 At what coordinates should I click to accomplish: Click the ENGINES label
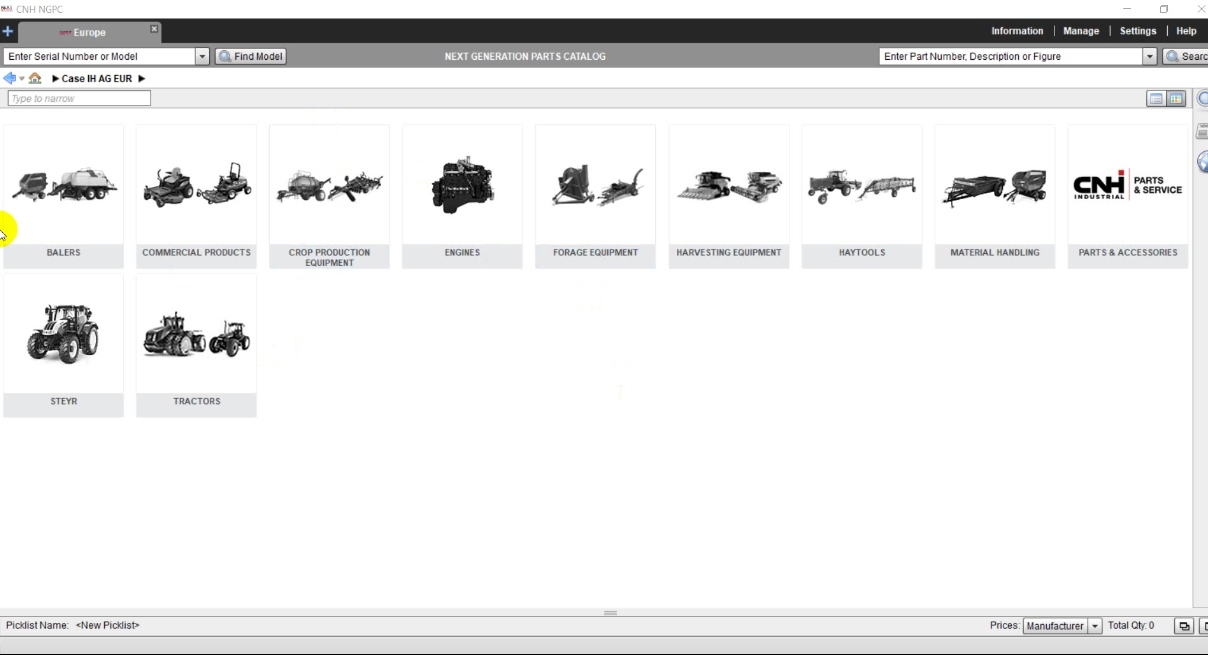[462, 253]
